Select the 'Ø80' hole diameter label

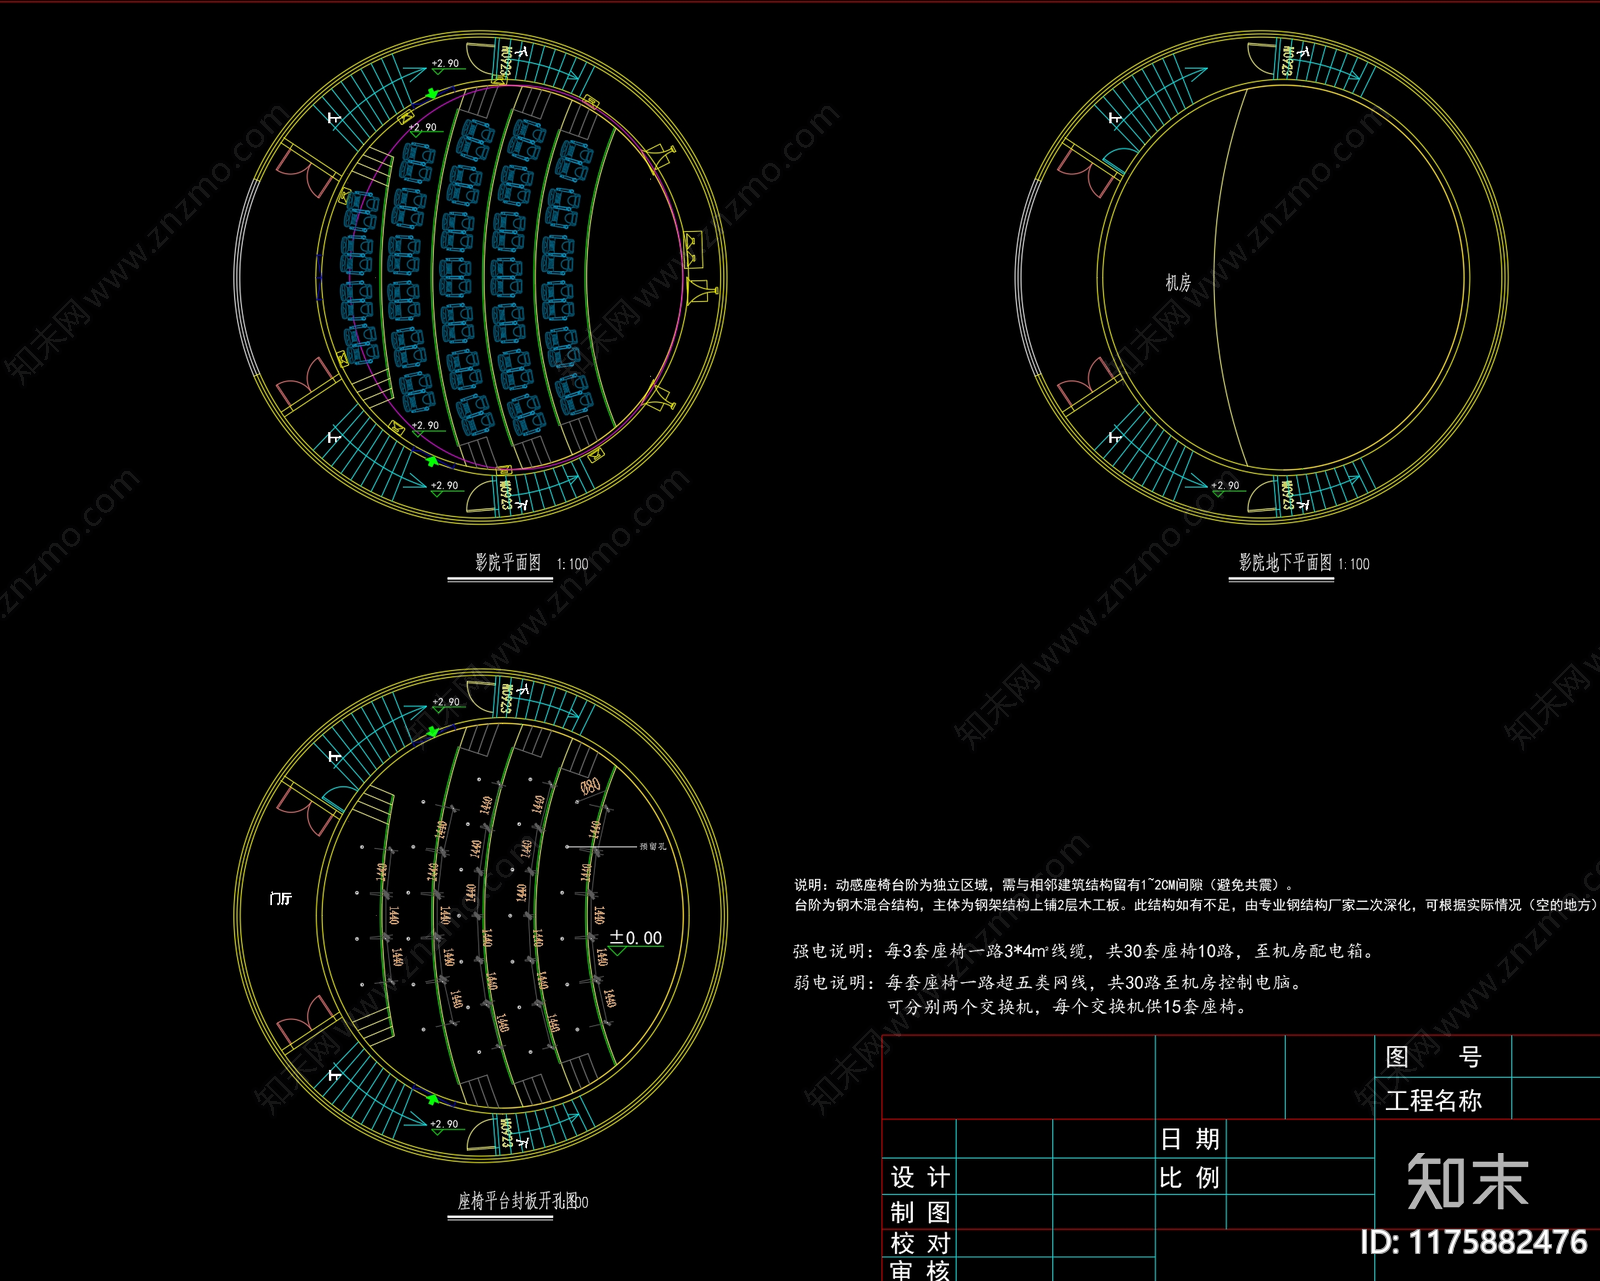(x=590, y=787)
